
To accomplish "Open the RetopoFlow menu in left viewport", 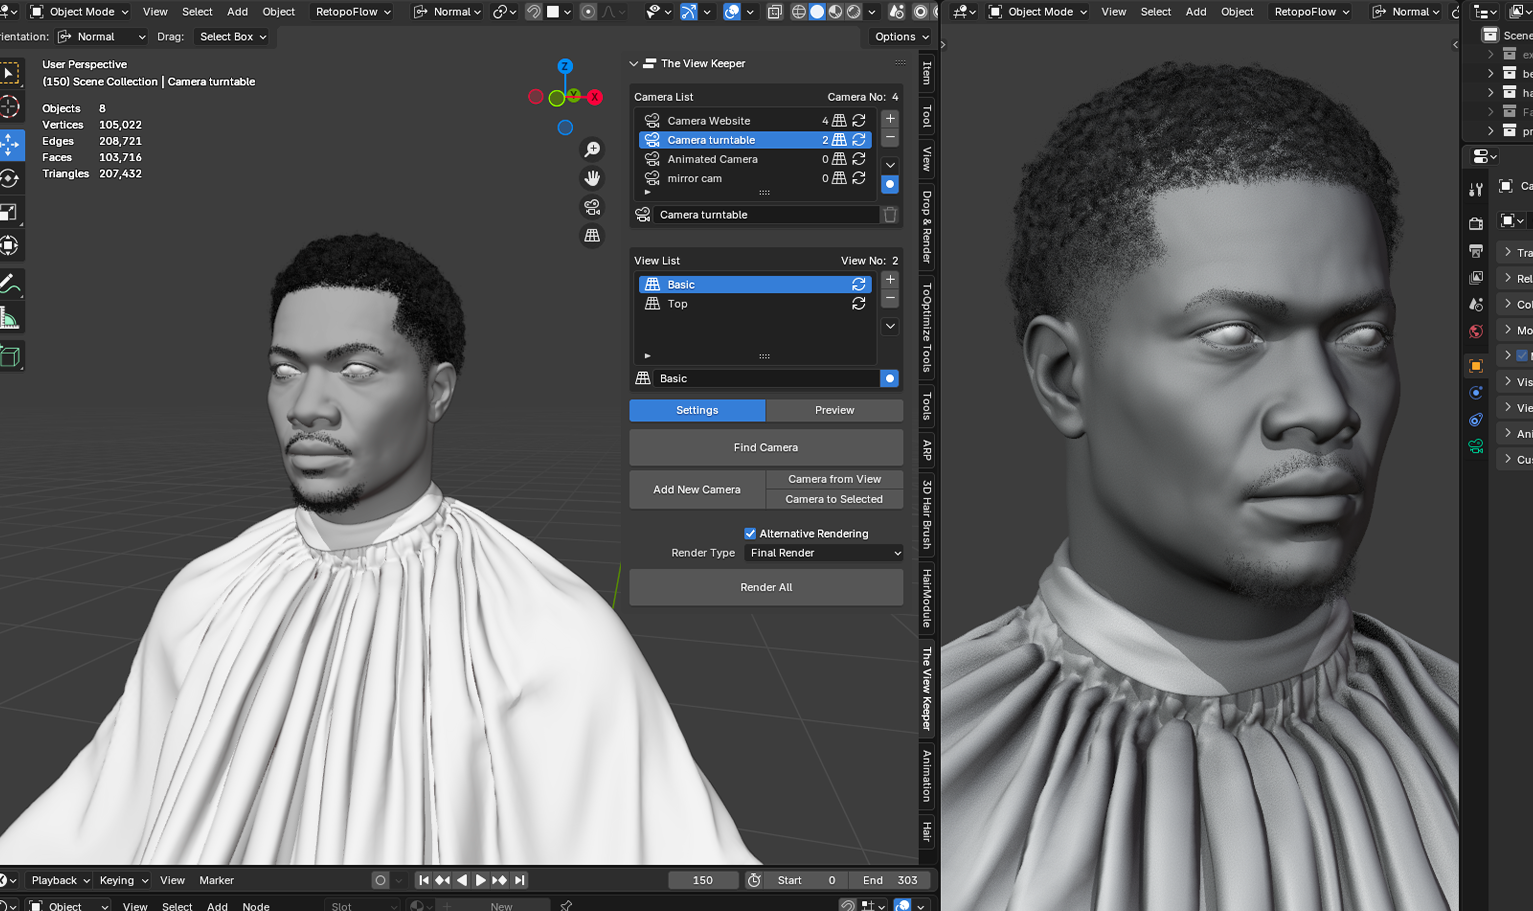I will tap(354, 12).
